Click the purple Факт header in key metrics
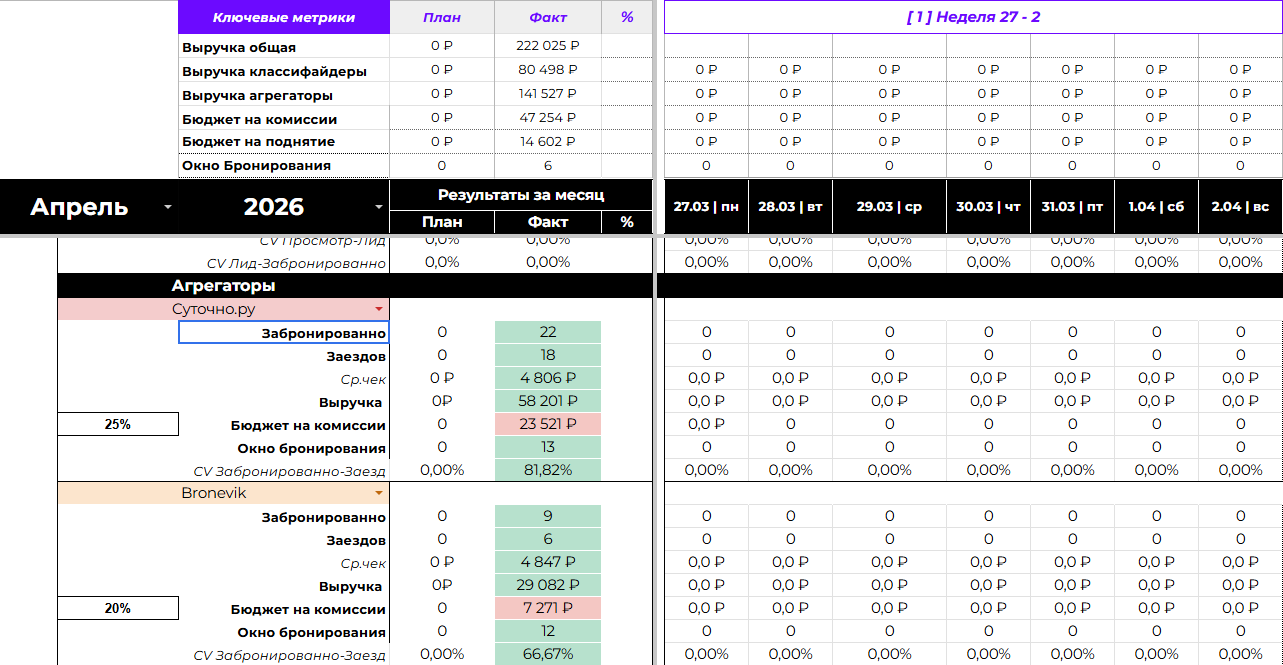The height and width of the screenshot is (665, 1283). click(548, 17)
